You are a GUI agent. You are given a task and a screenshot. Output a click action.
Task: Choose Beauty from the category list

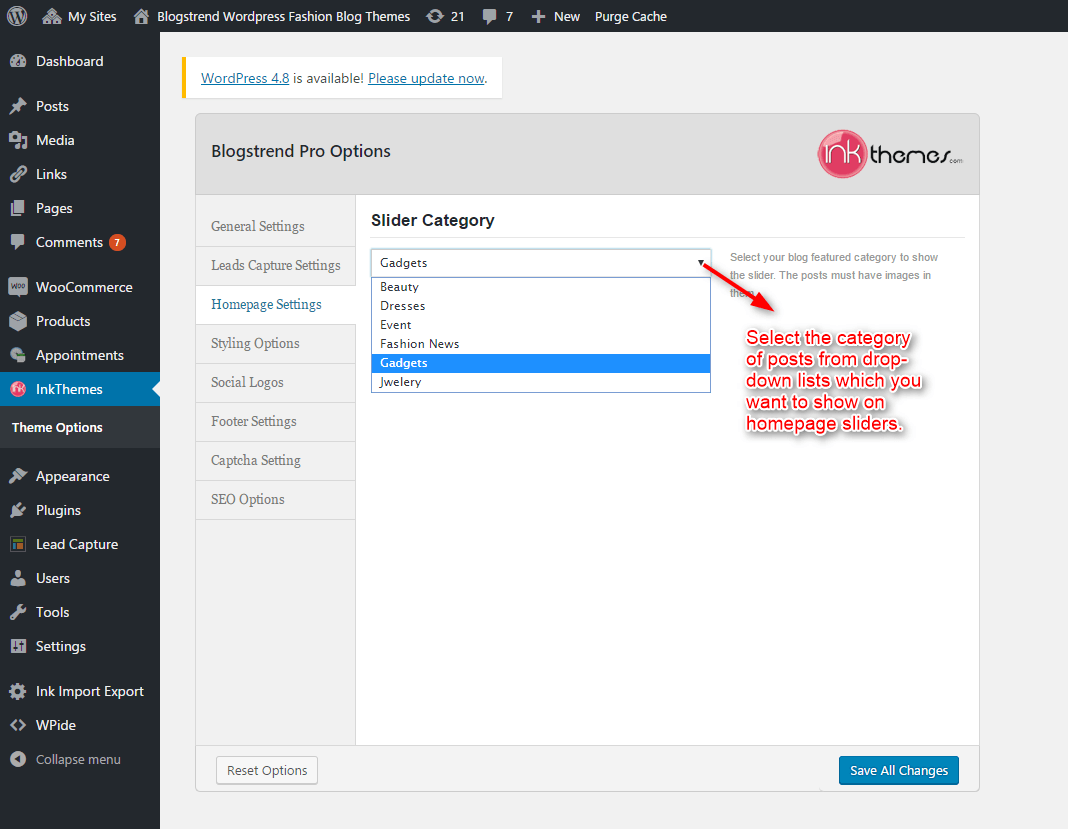tap(541, 287)
